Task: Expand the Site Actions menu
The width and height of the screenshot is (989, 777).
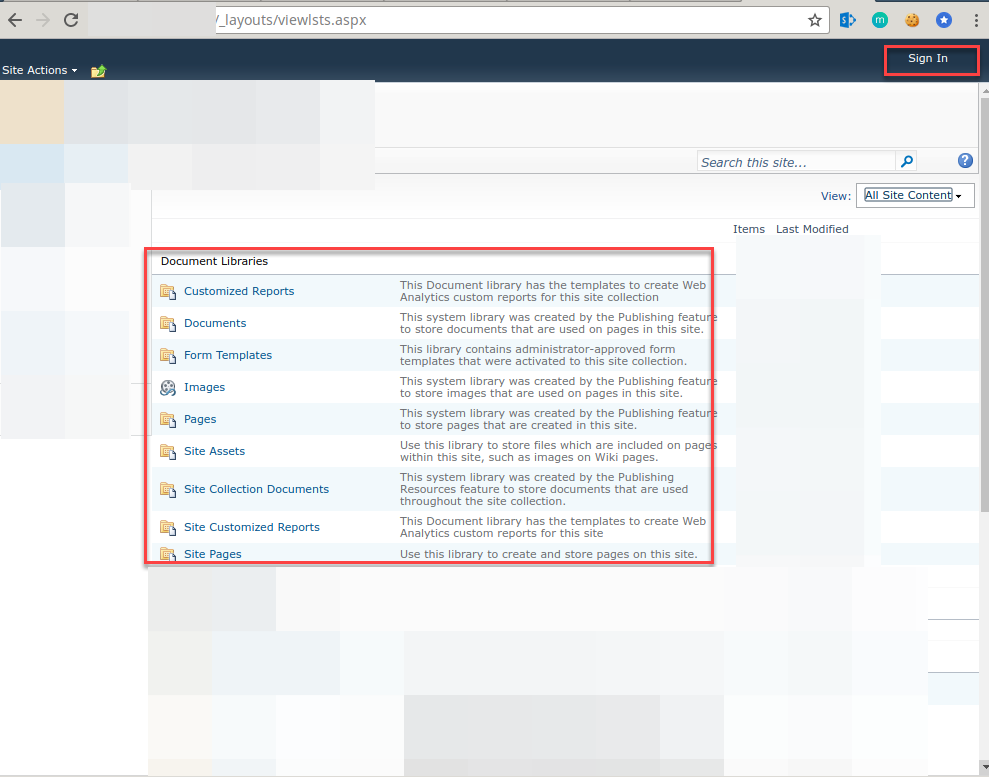Action: 38,70
